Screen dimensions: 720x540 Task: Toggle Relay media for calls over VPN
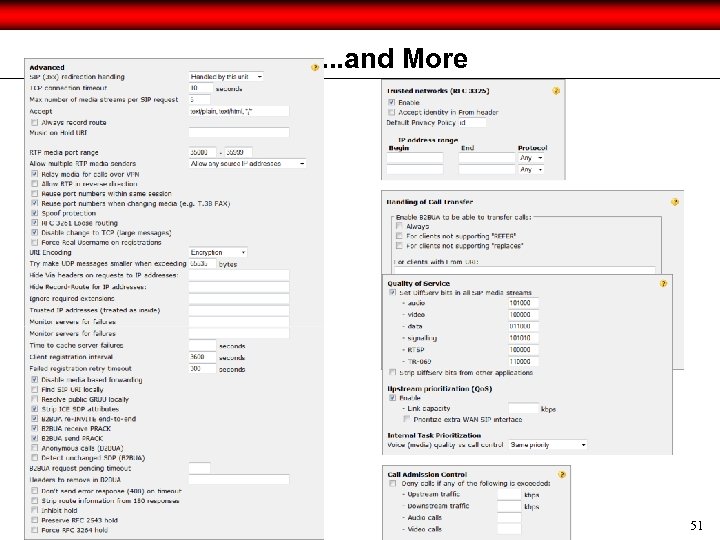click(x=34, y=174)
